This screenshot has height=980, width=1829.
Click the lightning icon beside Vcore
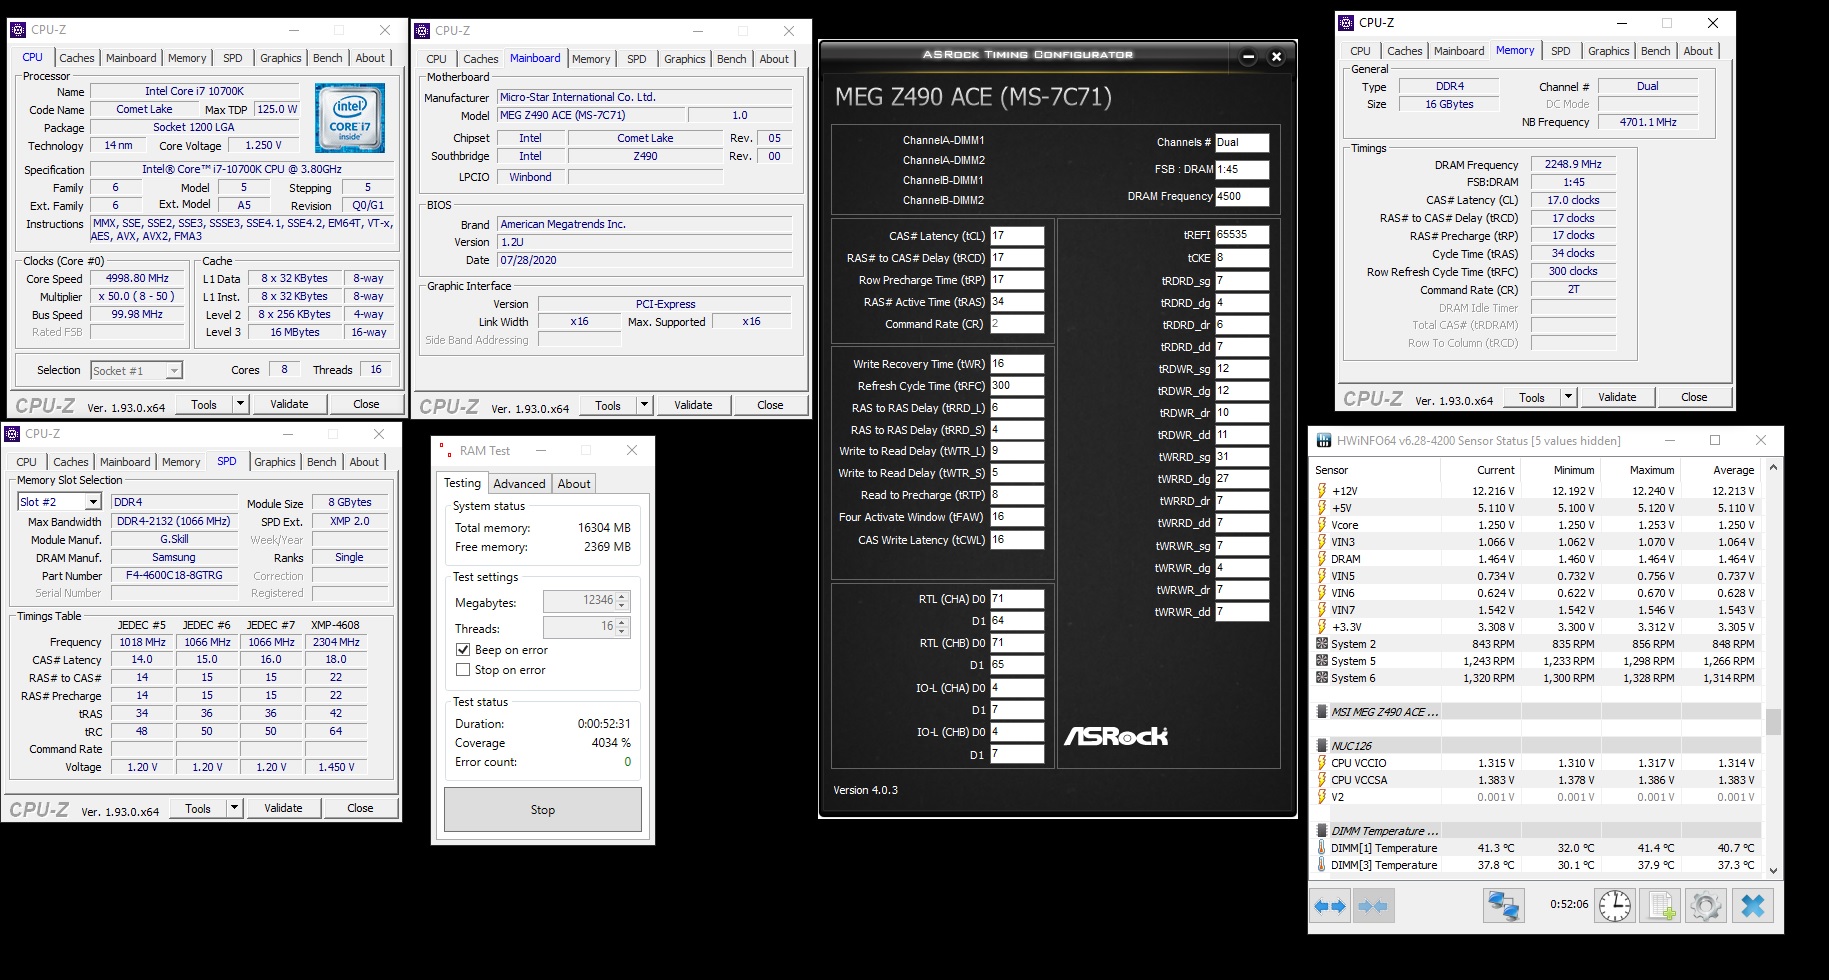1322,525
